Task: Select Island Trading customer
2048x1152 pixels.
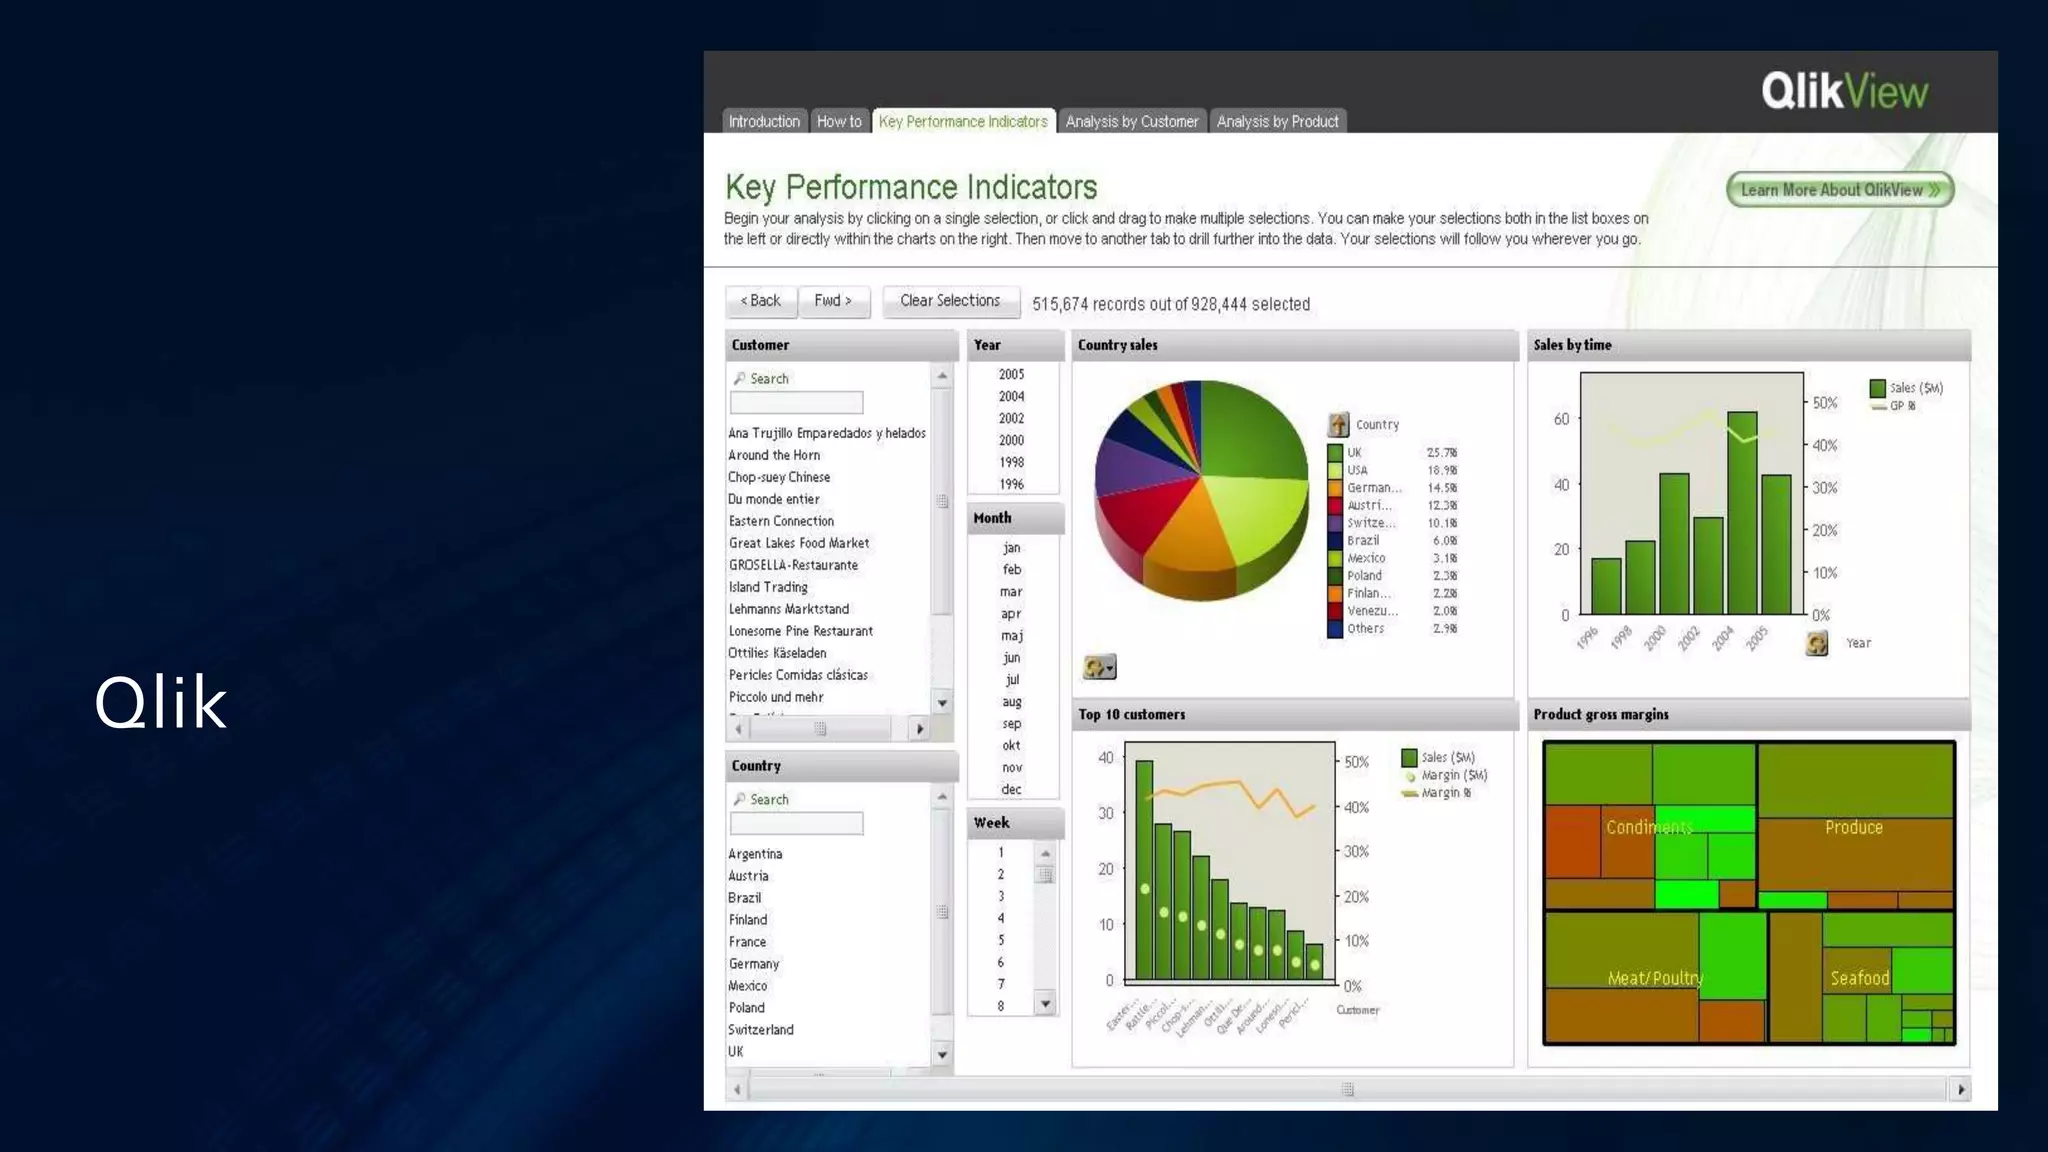Action: tap(768, 587)
